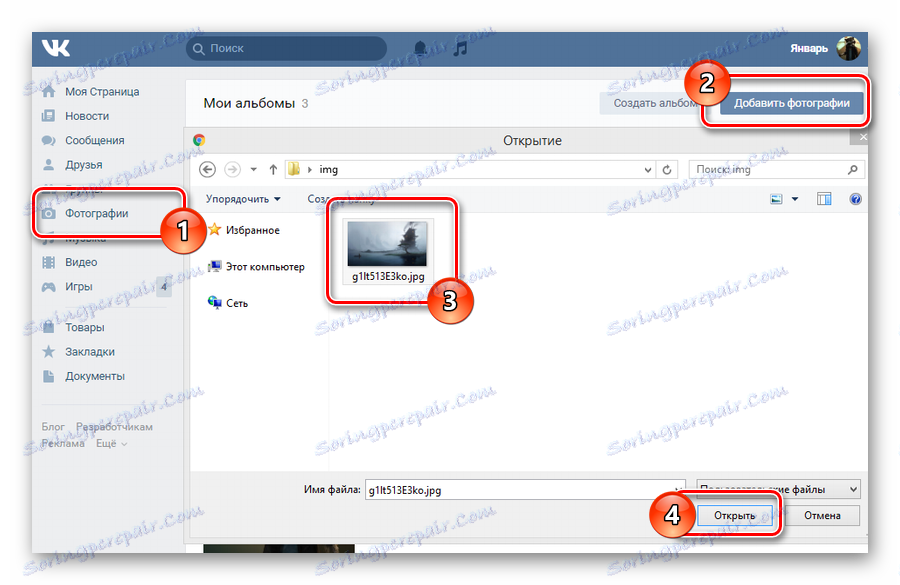
Task: Open Закладки section
Action: pyautogui.click(x=90, y=352)
